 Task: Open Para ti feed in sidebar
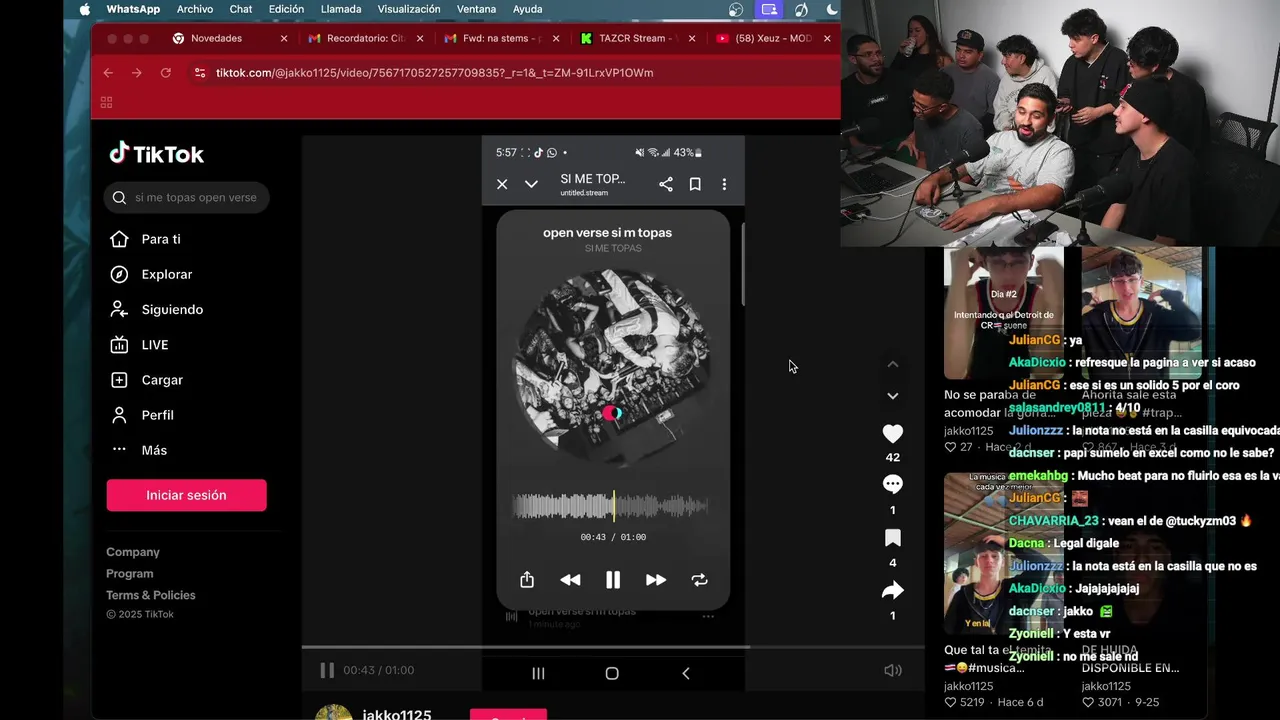tap(161, 239)
